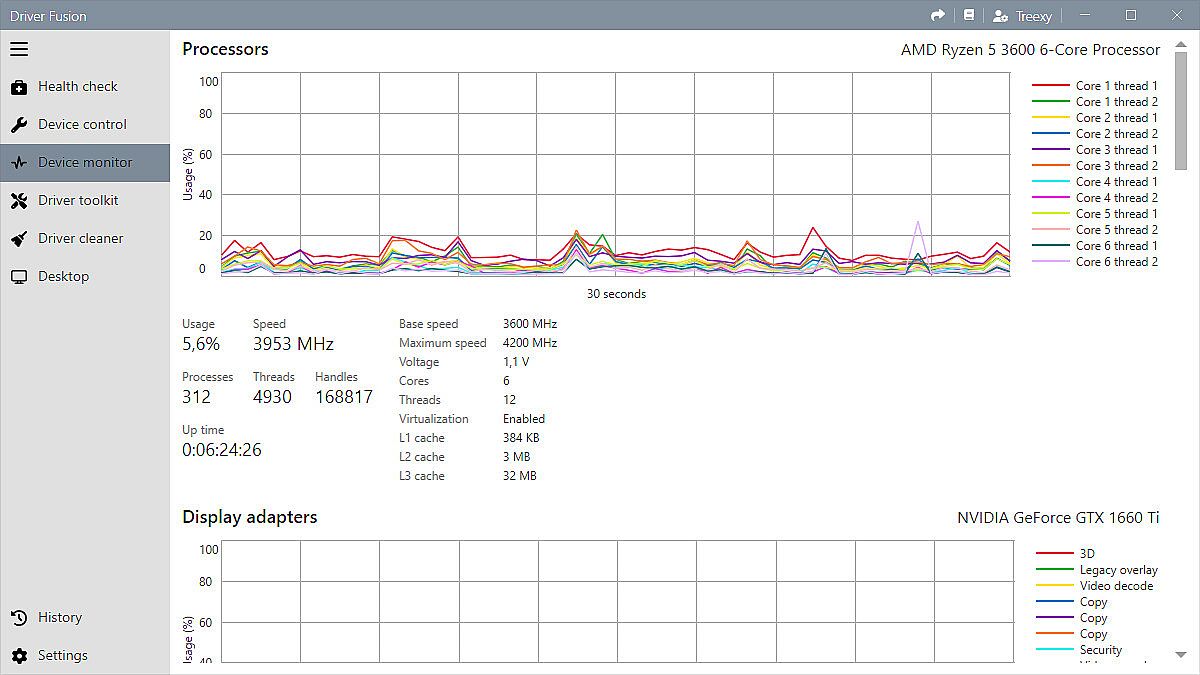Click the Legacy overlay legend entry
The height and width of the screenshot is (675, 1200).
[x=1097, y=570]
